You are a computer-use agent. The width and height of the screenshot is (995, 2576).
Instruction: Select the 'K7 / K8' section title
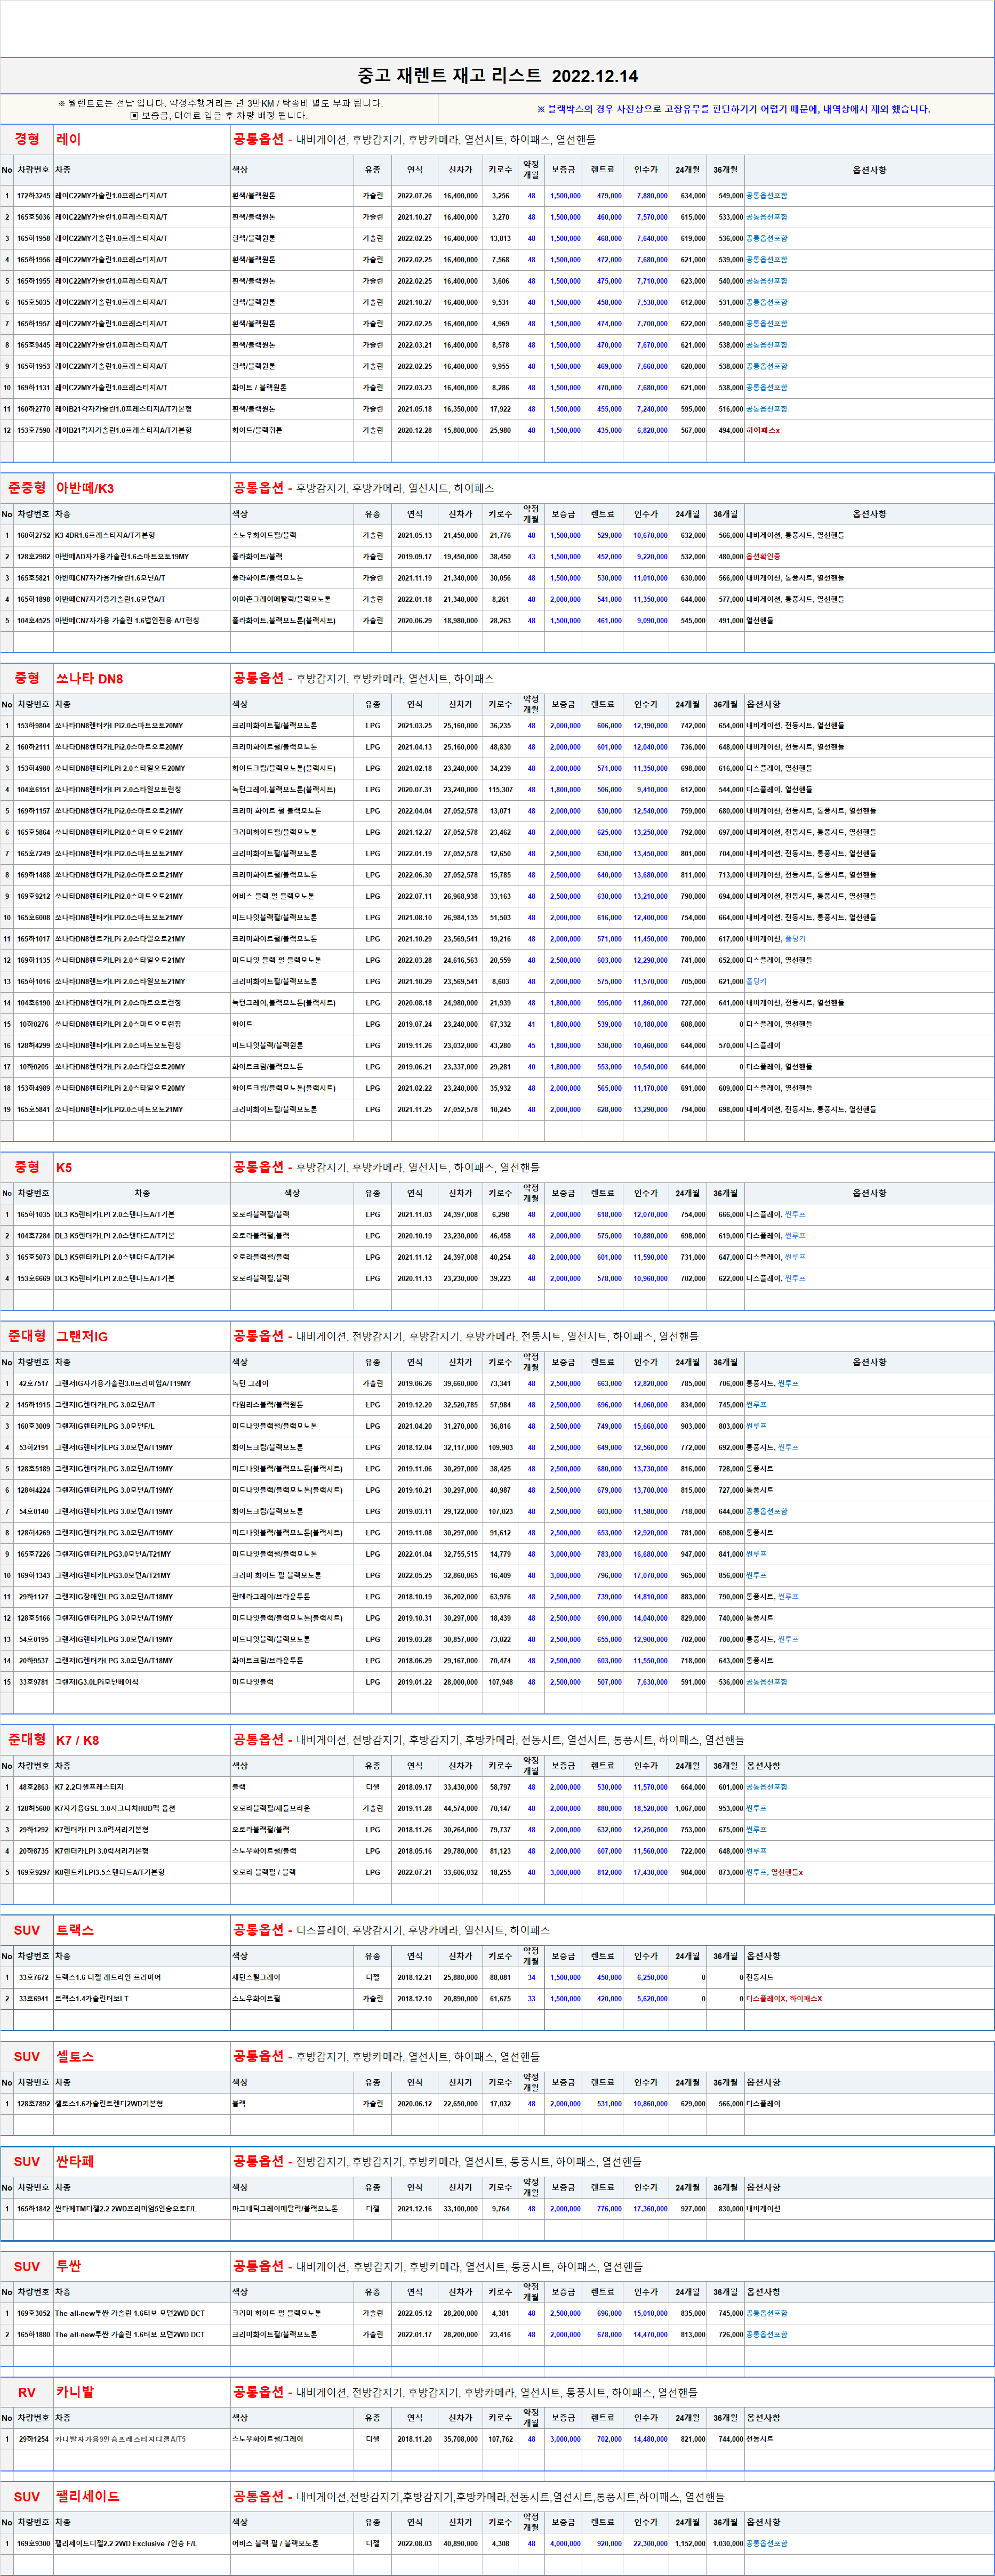77,1740
